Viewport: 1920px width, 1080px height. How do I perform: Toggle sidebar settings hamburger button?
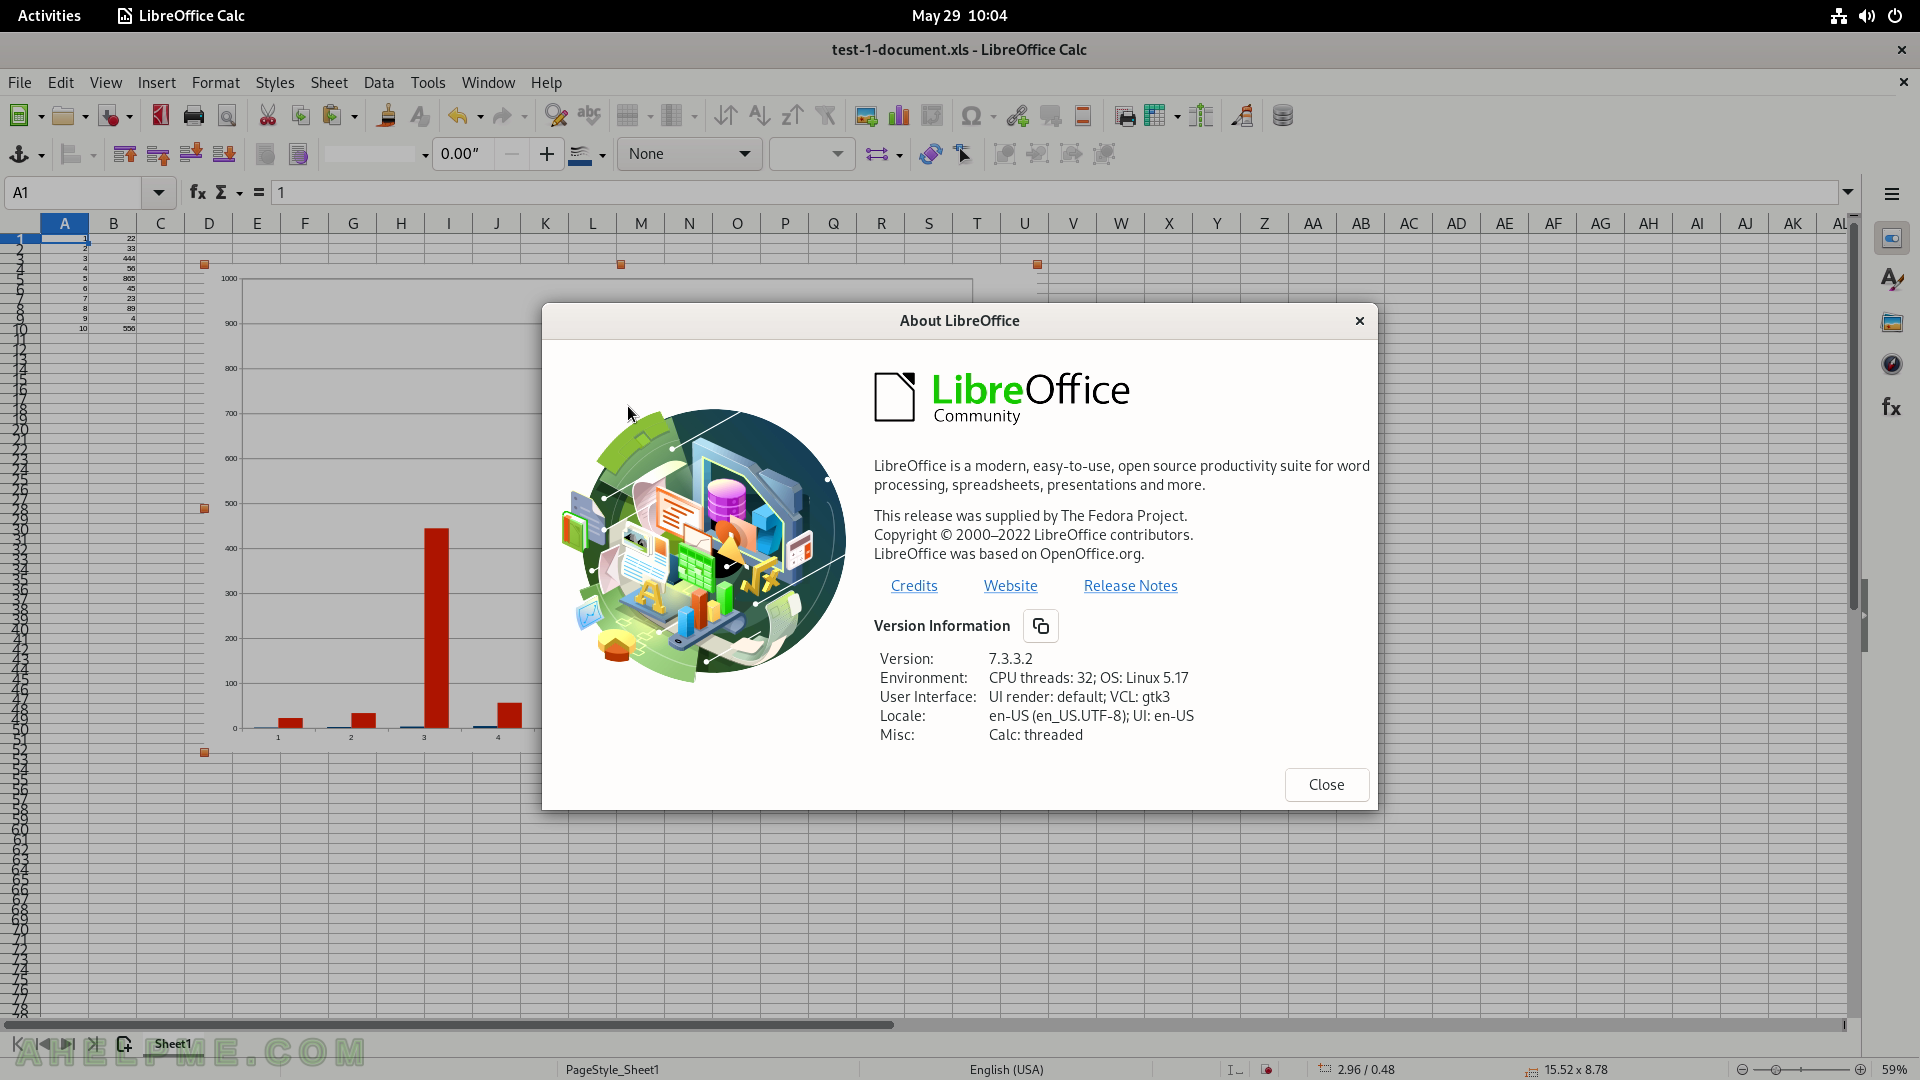coord(1891,194)
